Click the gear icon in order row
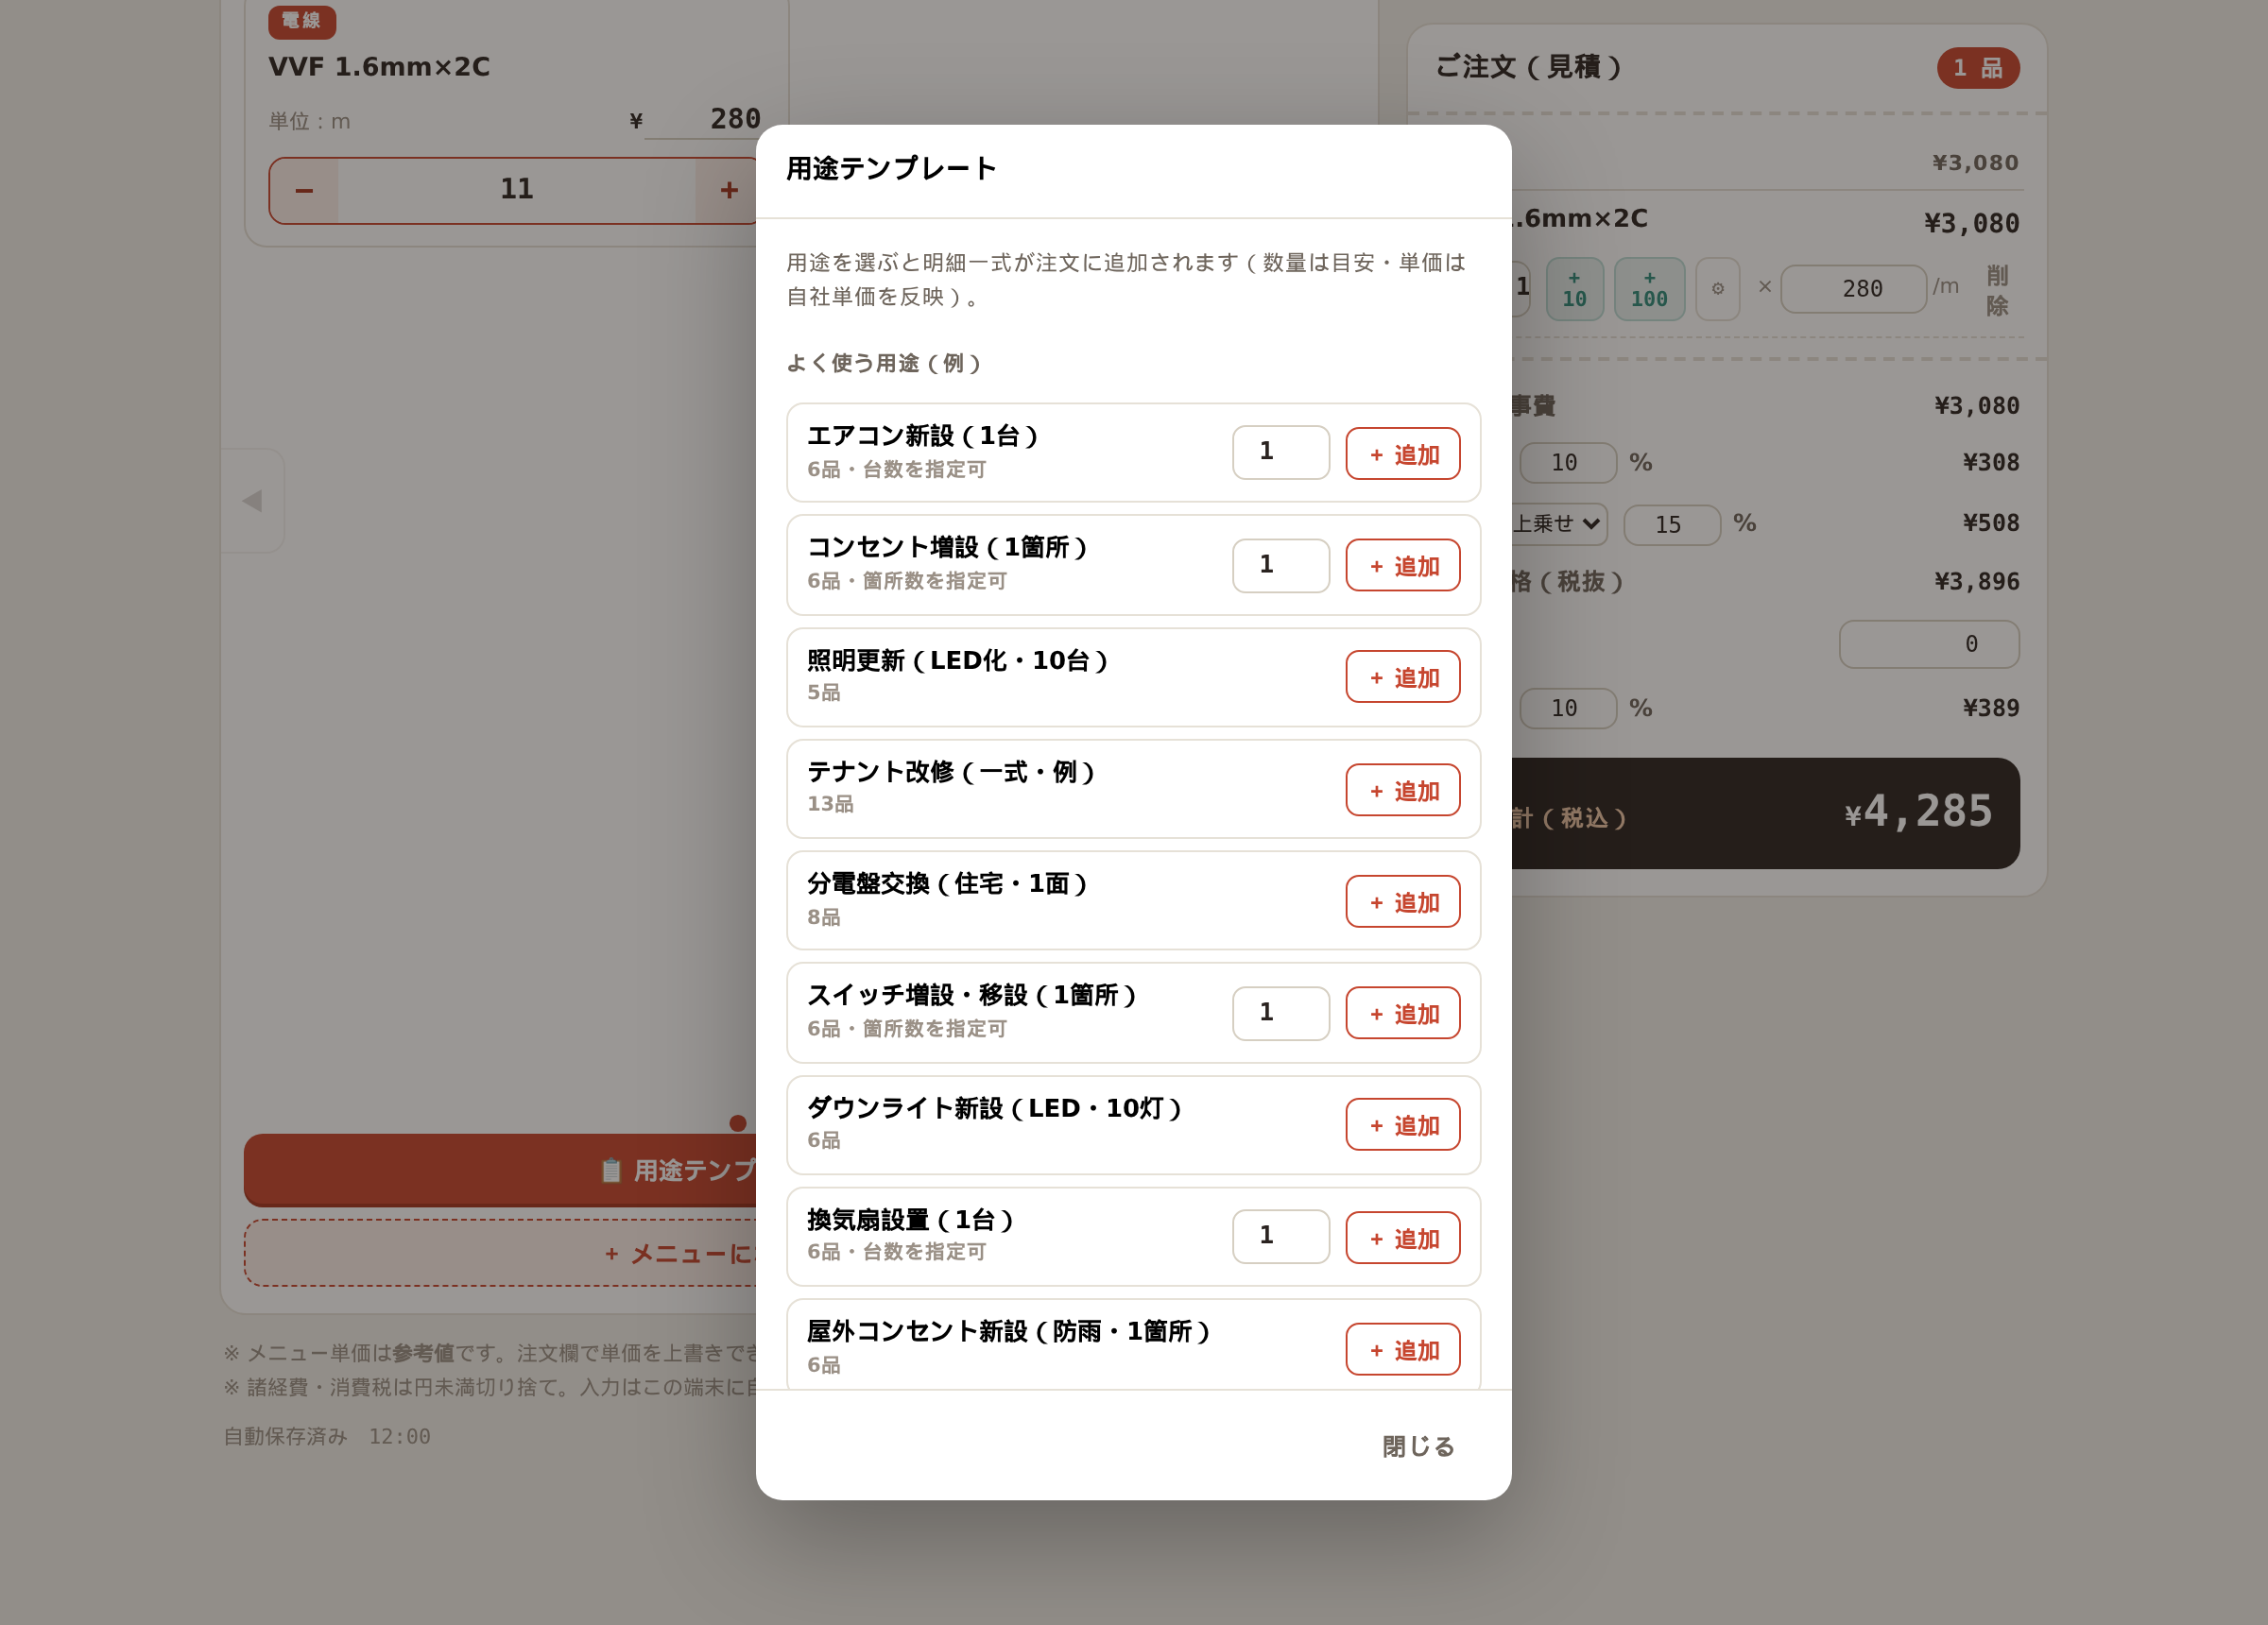Image resolution: width=2268 pixels, height=1625 pixels. (1717, 289)
